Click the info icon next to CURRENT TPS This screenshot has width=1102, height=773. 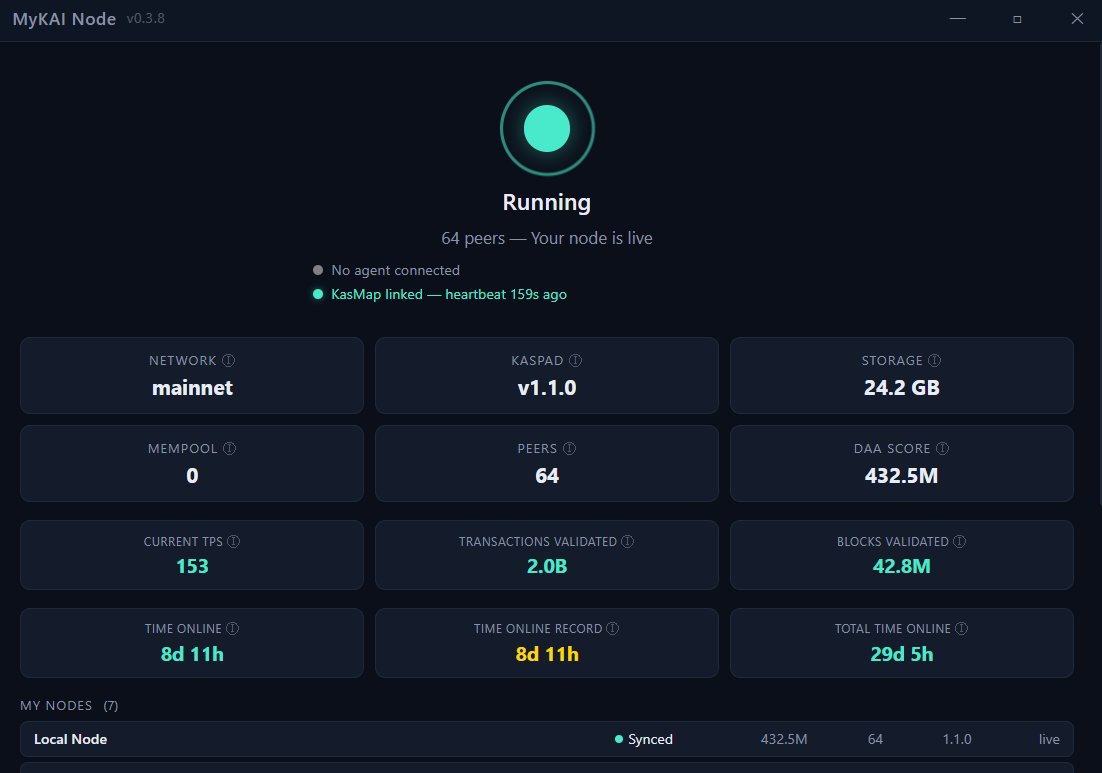233,541
